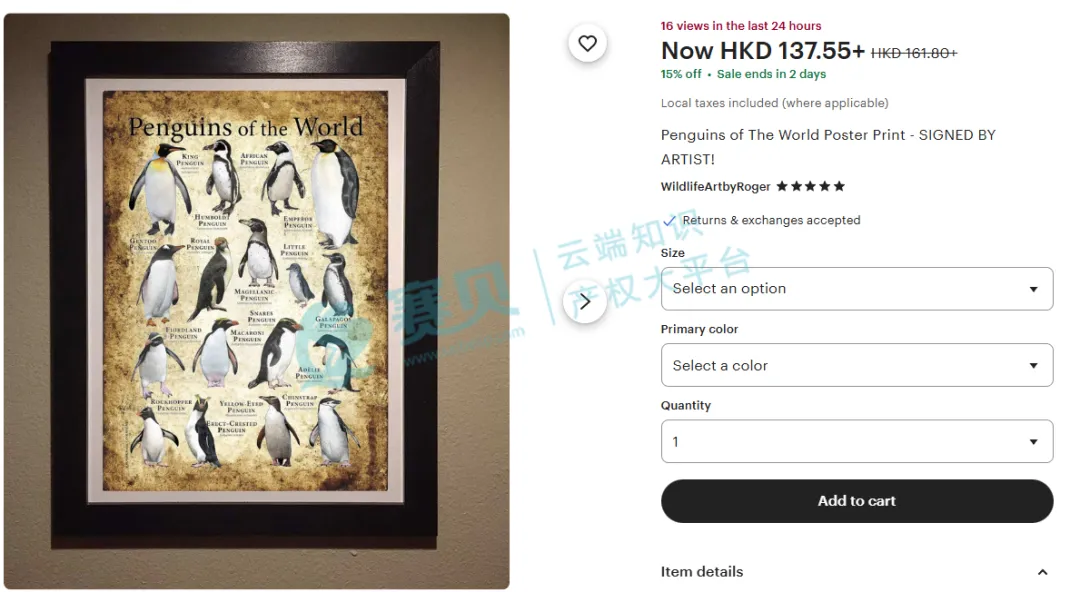Image resolution: width=1080 pixels, height=592 pixels.
Task: Add the poster to cart
Action: (x=856, y=501)
